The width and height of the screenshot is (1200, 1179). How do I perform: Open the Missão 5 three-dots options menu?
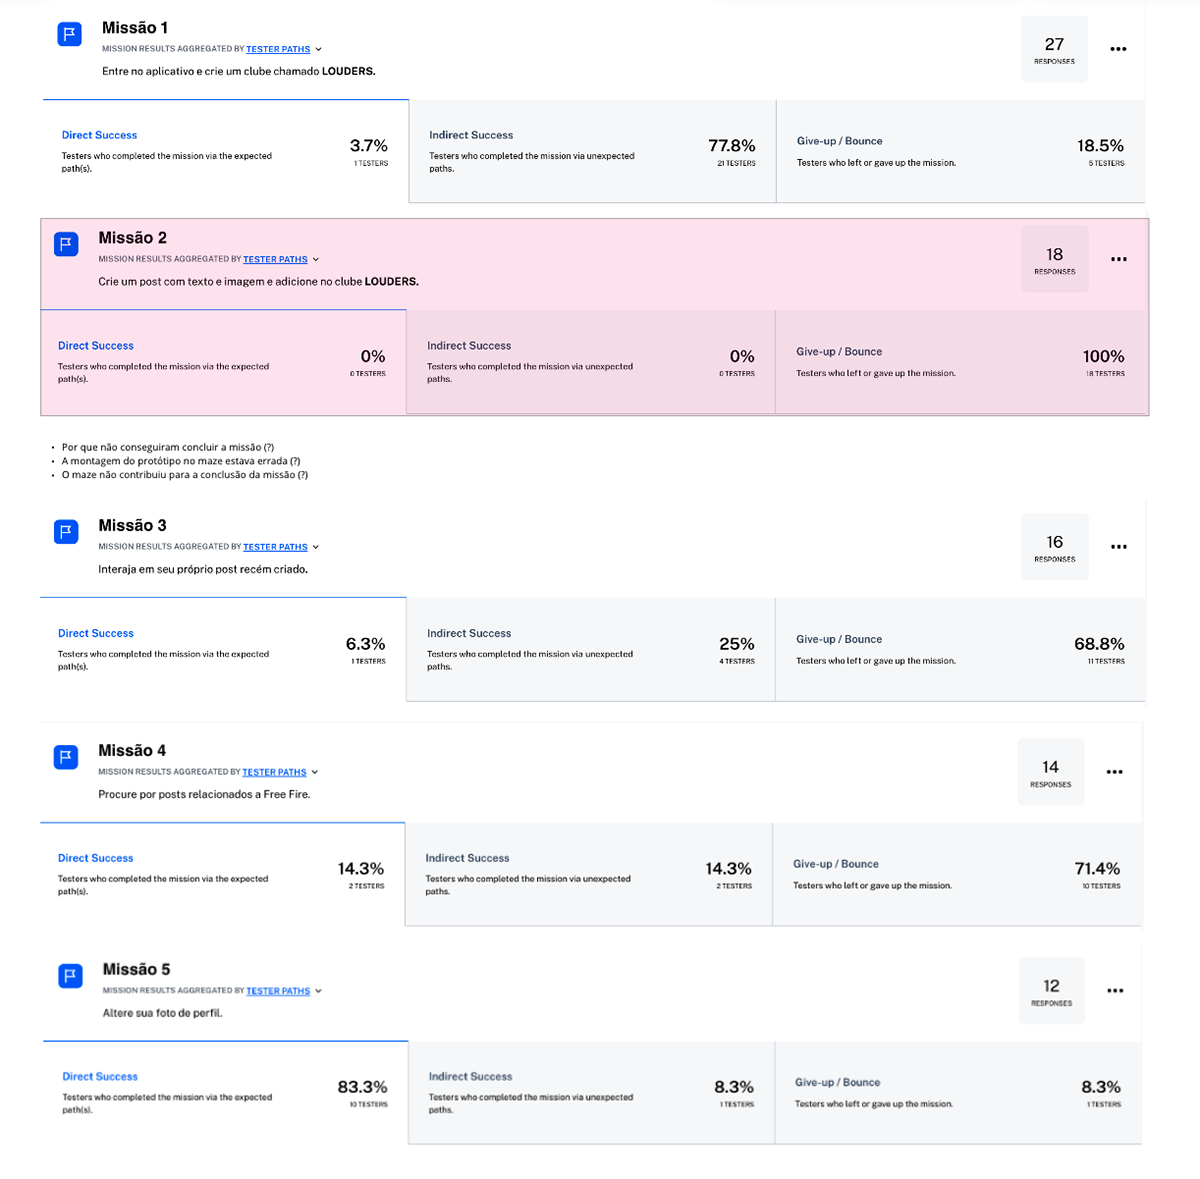coord(1115,991)
